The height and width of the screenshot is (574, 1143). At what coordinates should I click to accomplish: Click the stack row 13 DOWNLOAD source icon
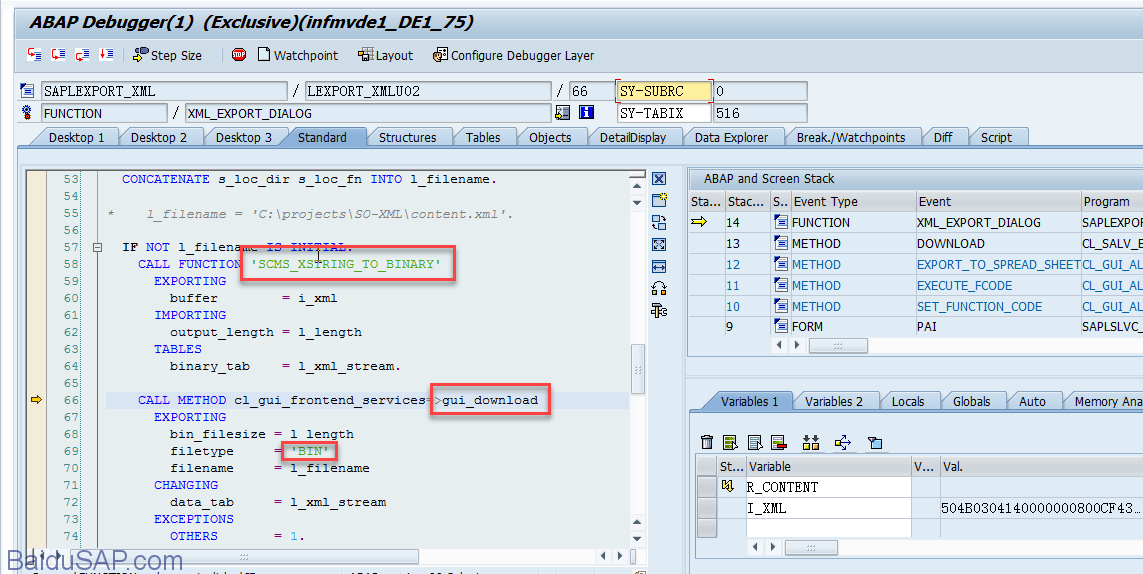point(781,244)
